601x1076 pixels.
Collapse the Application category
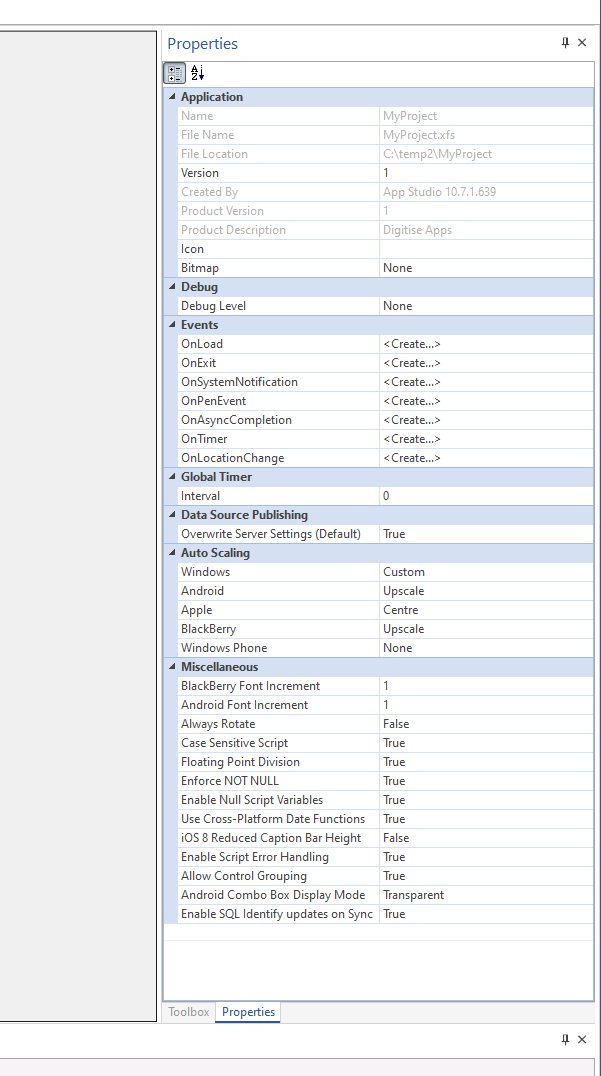click(x=172, y=97)
